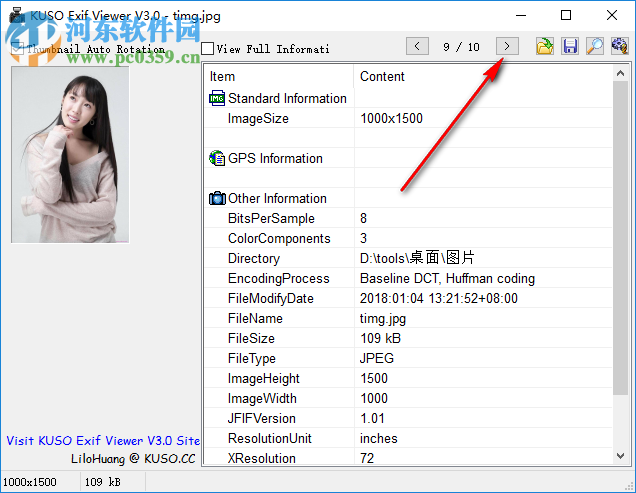Select the FileType row
This screenshot has height=493, width=636.
click(x=408, y=358)
